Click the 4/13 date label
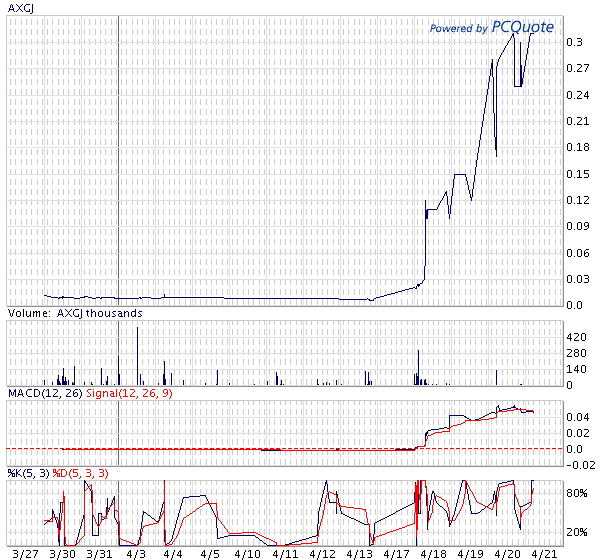 pos(359,554)
